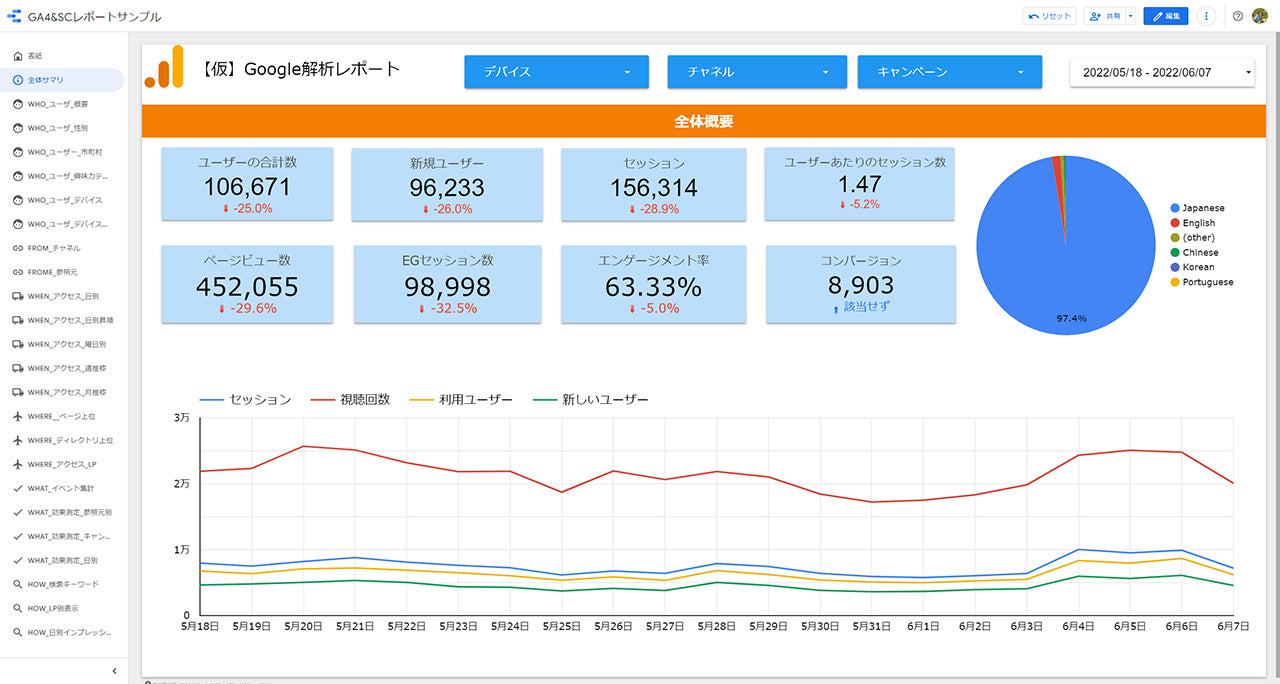This screenshot has height=684, width=1280.
Task: Open the three-dot more options menu
Action: pos(1207,16)
